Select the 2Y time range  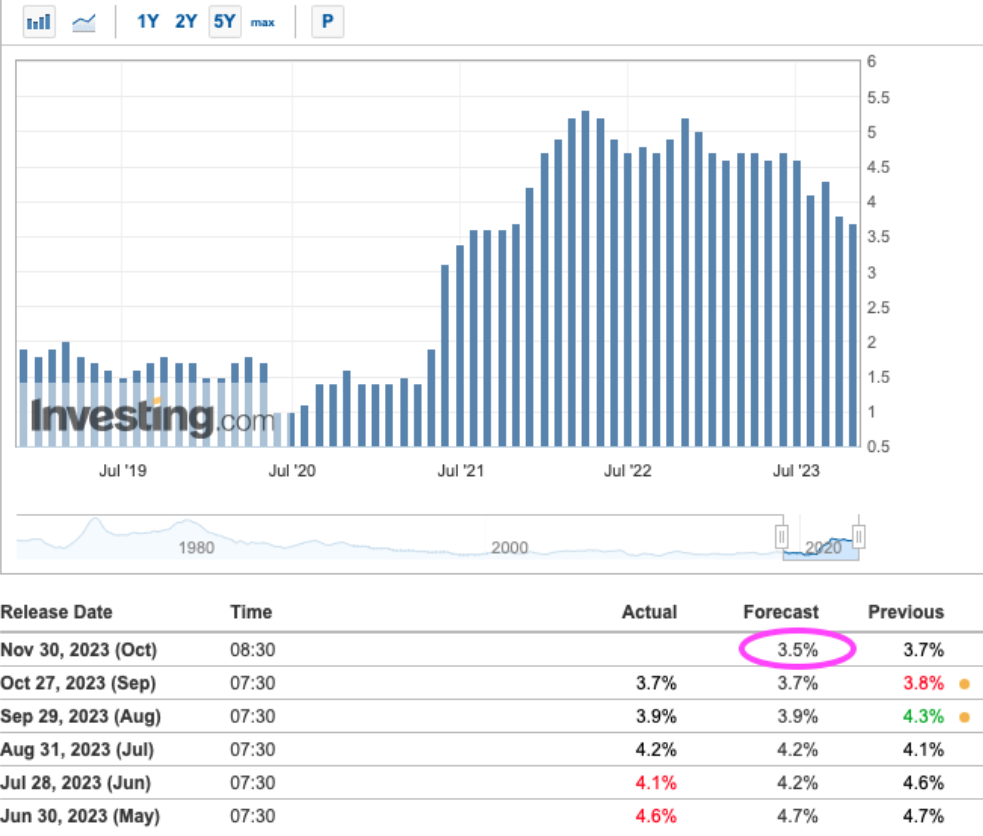(x=186, y=22)
